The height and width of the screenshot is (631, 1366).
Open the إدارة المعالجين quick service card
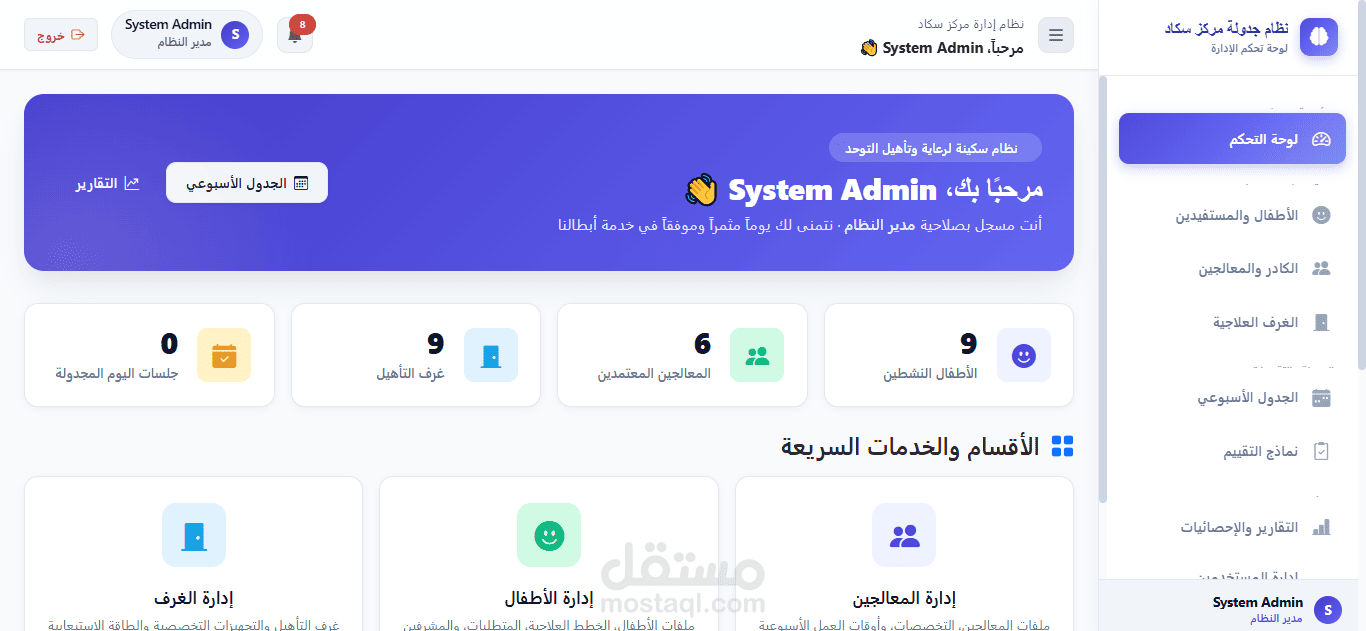(x=904, y=554)
